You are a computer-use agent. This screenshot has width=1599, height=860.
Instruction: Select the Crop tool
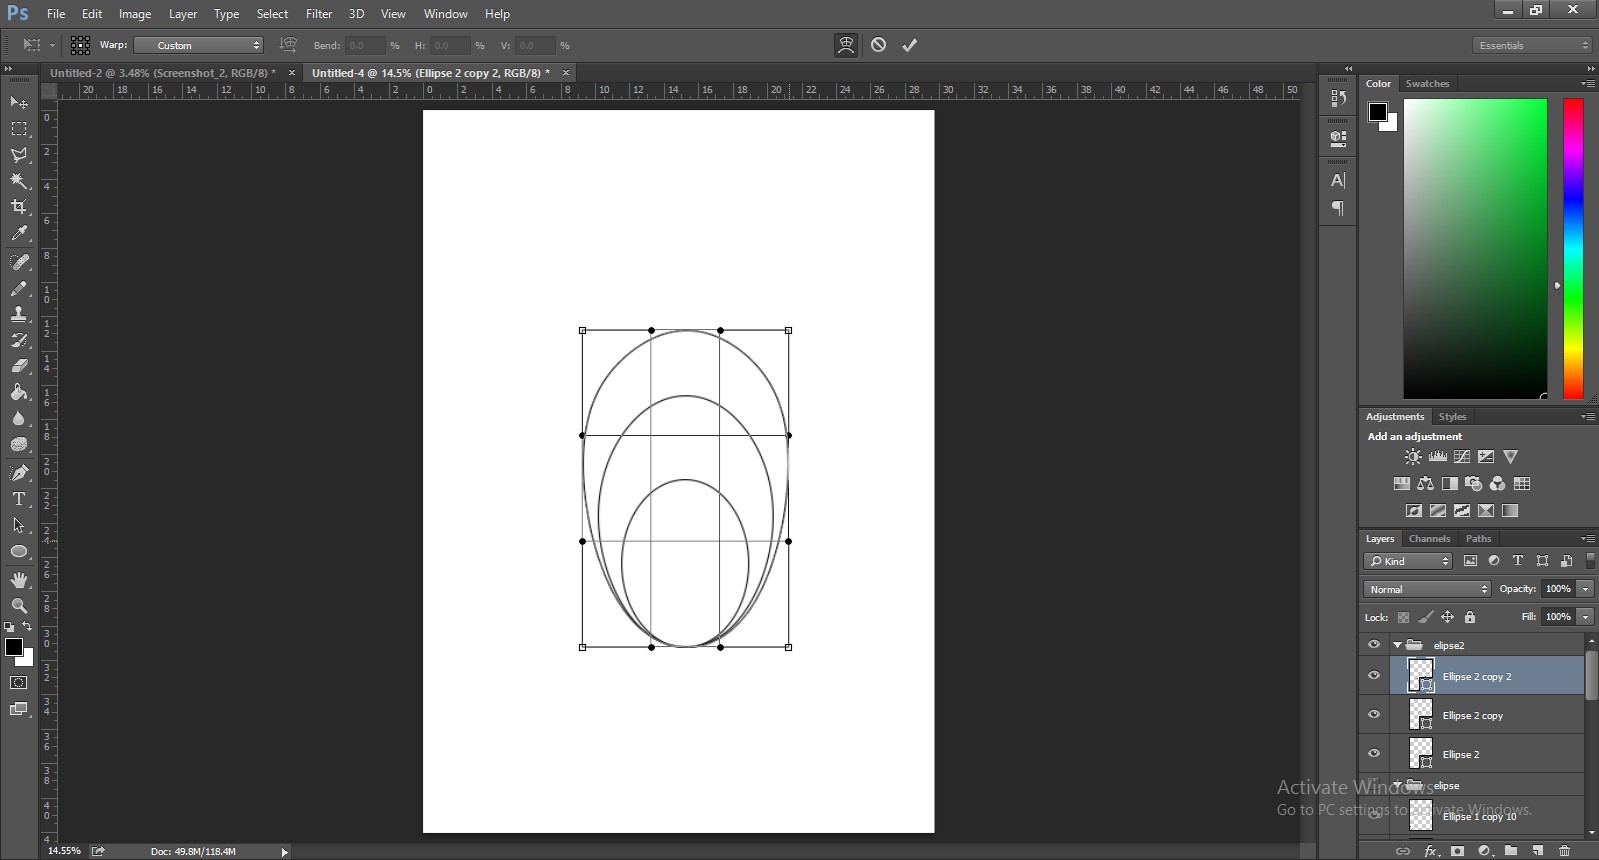[19, 207]
